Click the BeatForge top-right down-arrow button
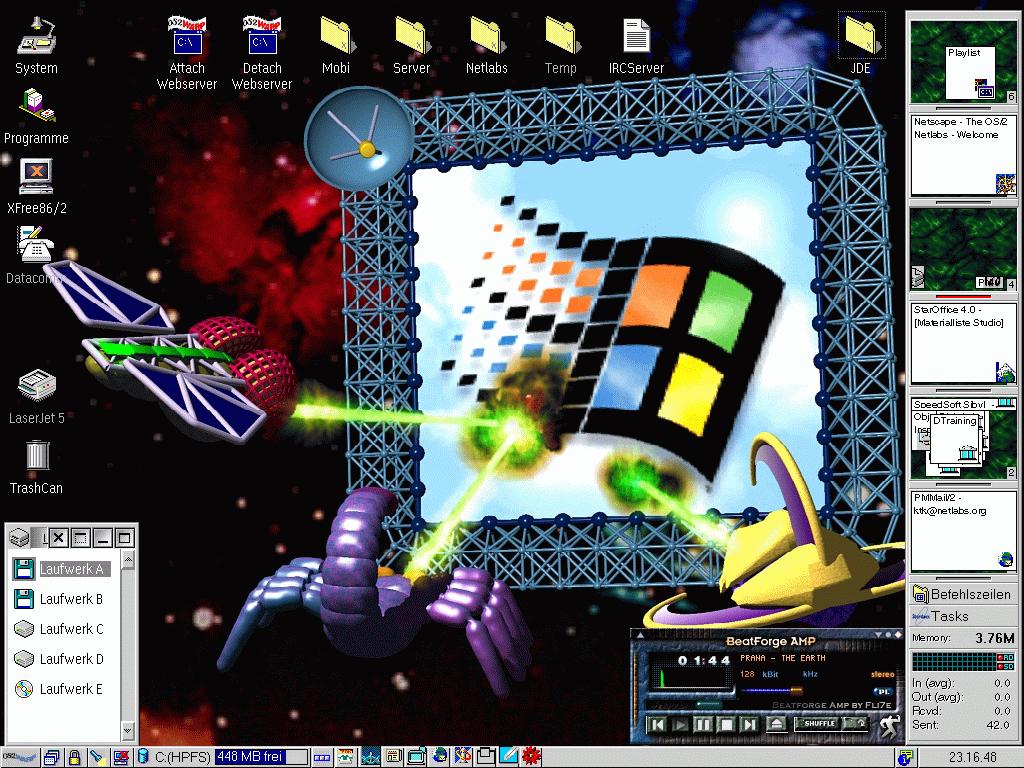1024x768 pixels. pos(880,635)
